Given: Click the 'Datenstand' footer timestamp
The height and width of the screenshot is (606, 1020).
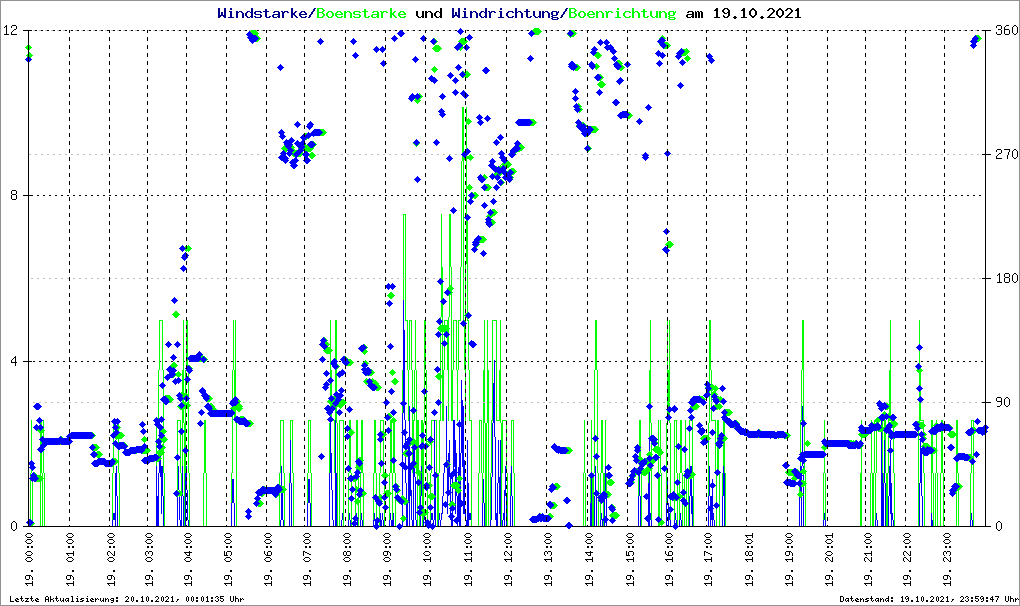Looking at the screenshot, I should click(x=929, y=599).
